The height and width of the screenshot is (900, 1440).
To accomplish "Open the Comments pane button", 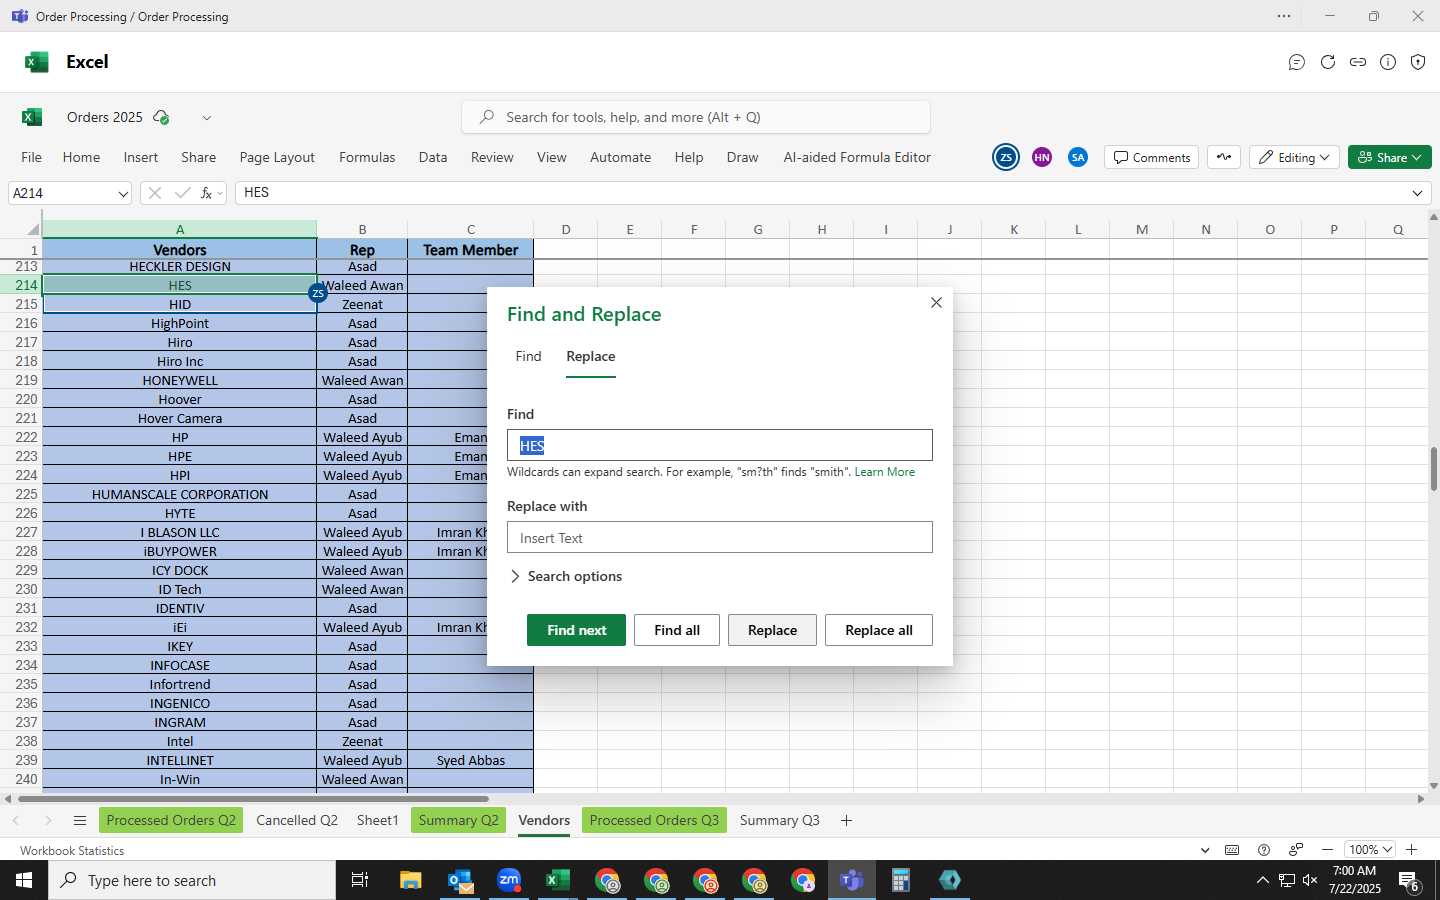I will coord(1152,157).
